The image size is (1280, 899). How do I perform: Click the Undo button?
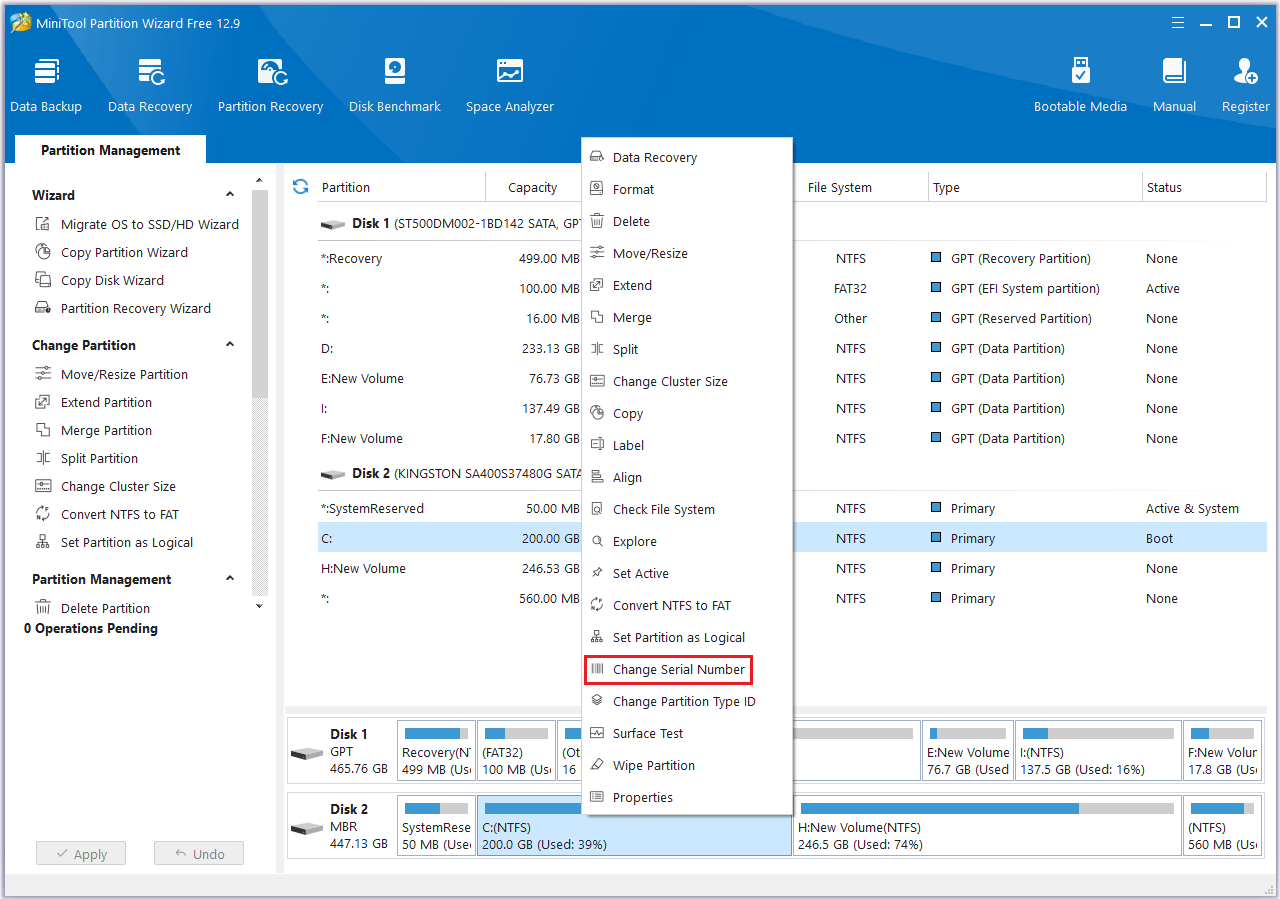click(x=199, y=854)
